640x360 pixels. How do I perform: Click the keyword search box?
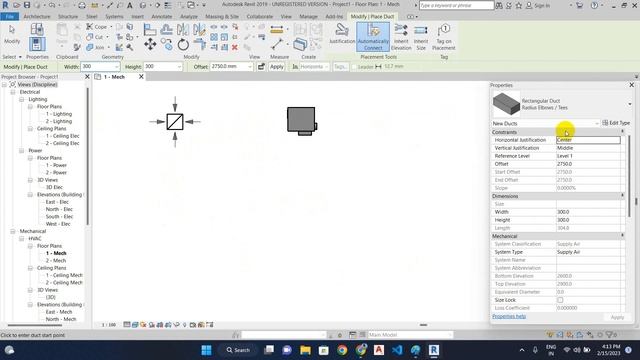point(456,5)
